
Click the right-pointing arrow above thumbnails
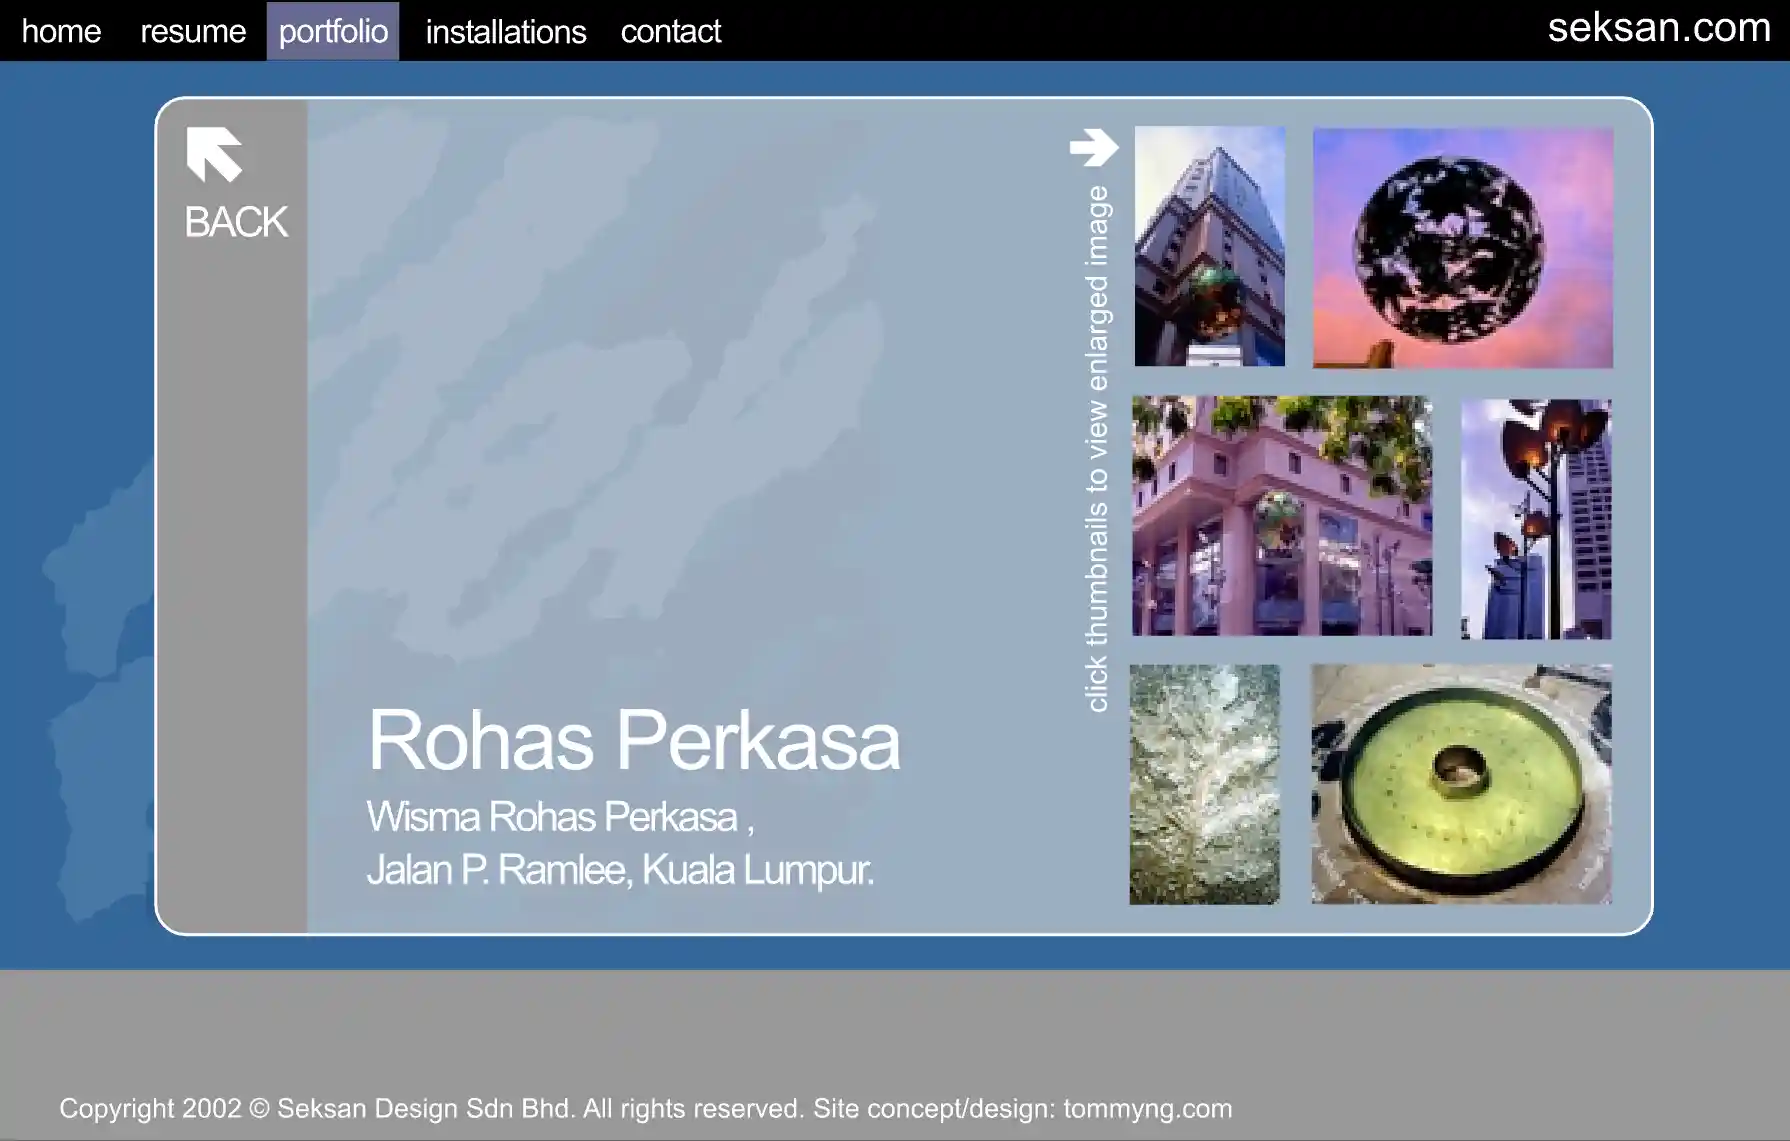click(x=1094, y=147)
